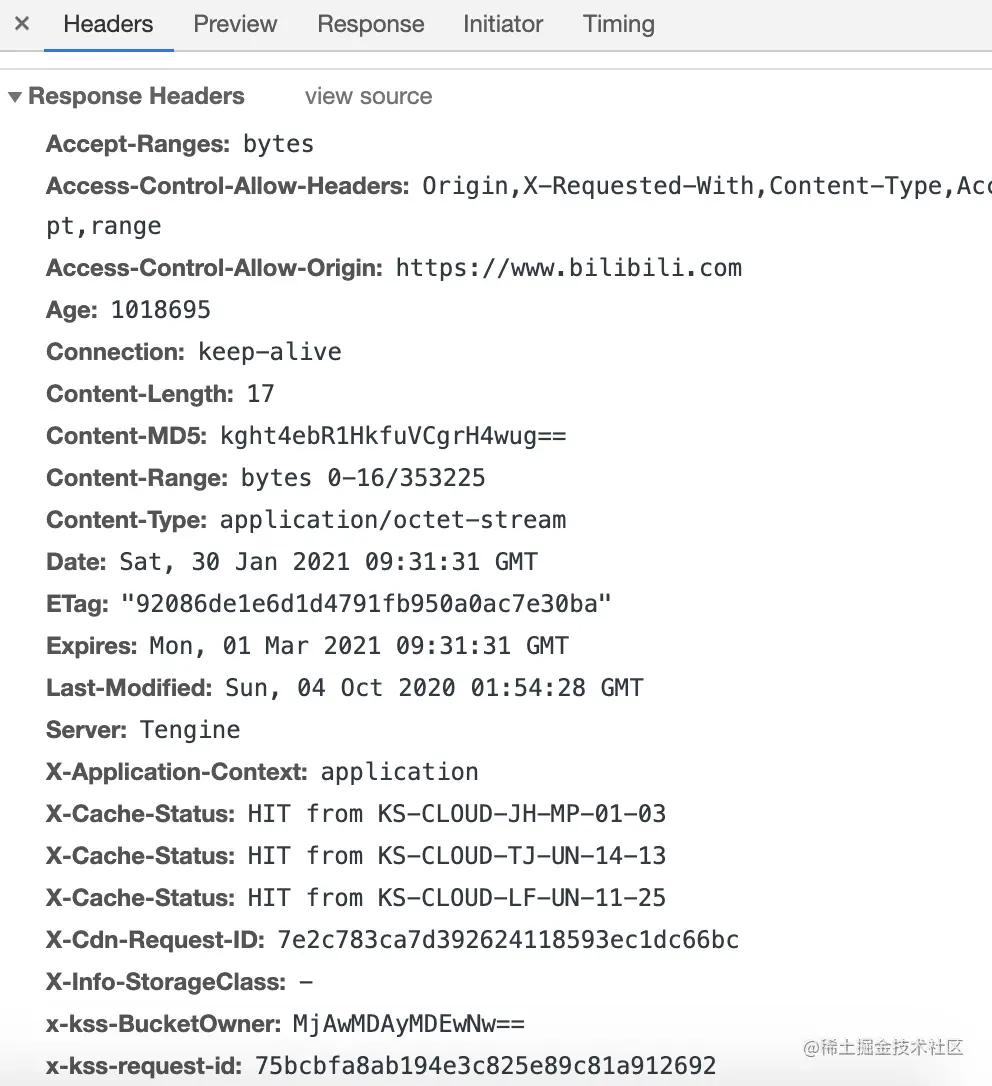Select the x-kss-BucketOwner value

tap(408, 1024)
